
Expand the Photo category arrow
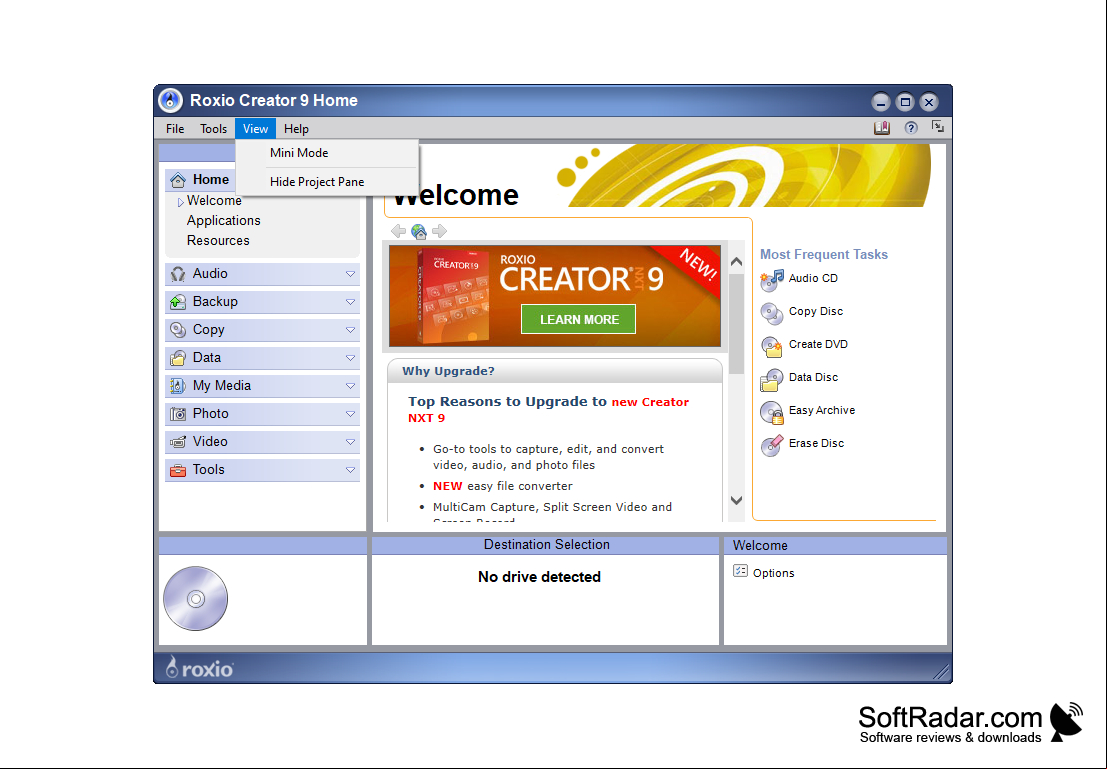(350, 414)
